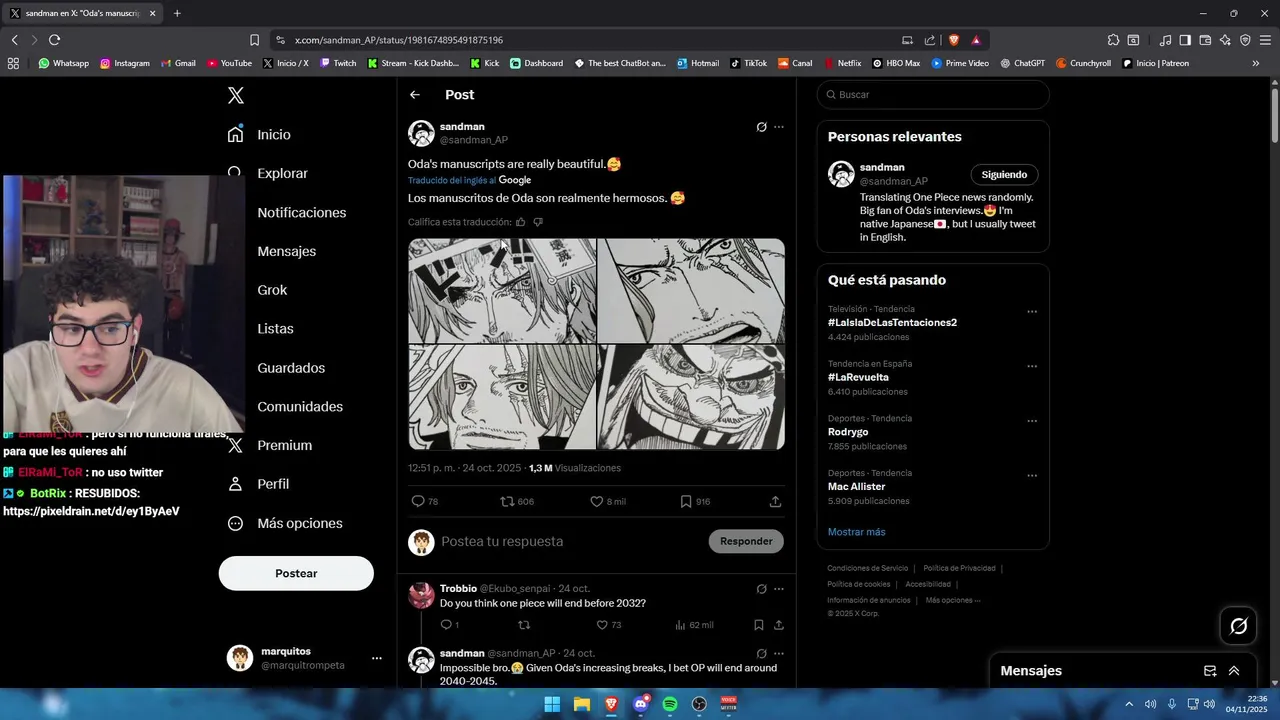Image resolution: width=1280 pixels, height=720 pixels.
Task: Open Inicio home in sidebar
Action: pos(260,134)
